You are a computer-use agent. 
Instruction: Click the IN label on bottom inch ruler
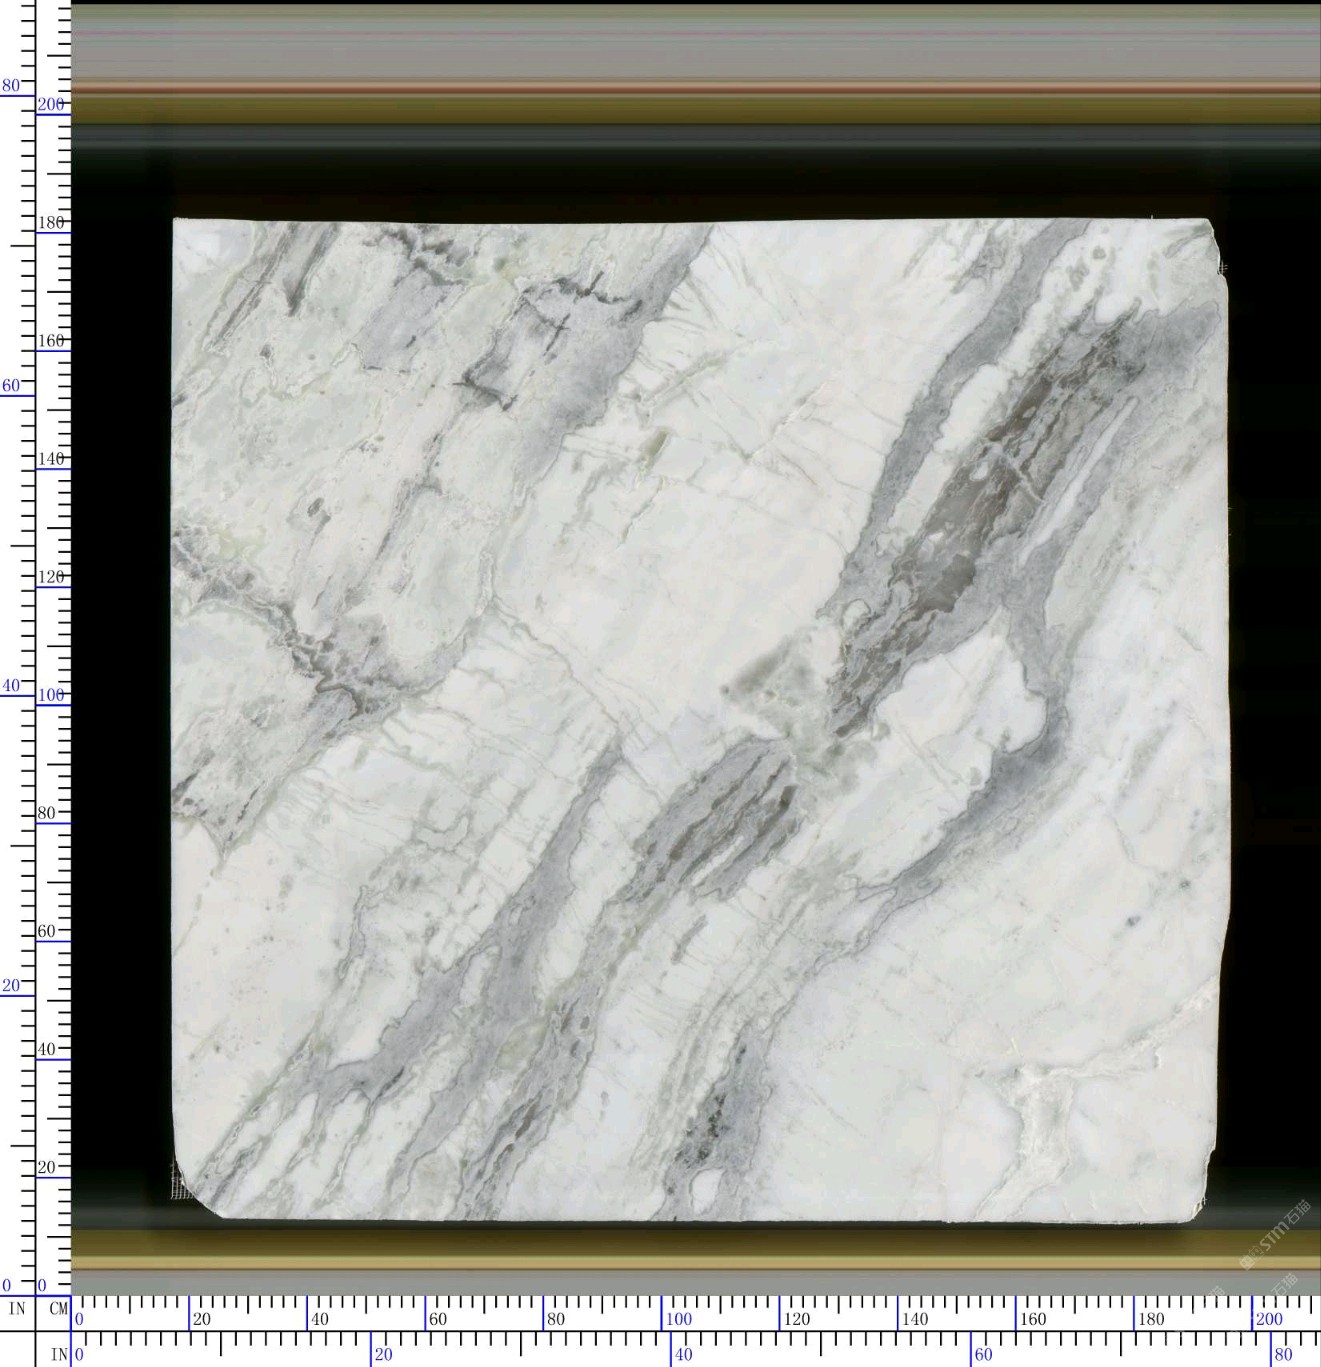[x=58, y=1355]
